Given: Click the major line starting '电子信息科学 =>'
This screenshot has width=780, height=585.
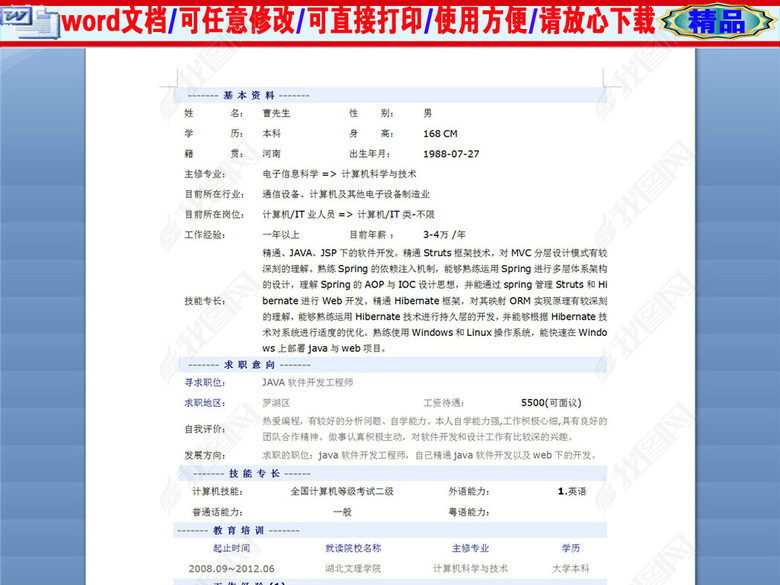Looking at the screenshot, I should point(339,174).
